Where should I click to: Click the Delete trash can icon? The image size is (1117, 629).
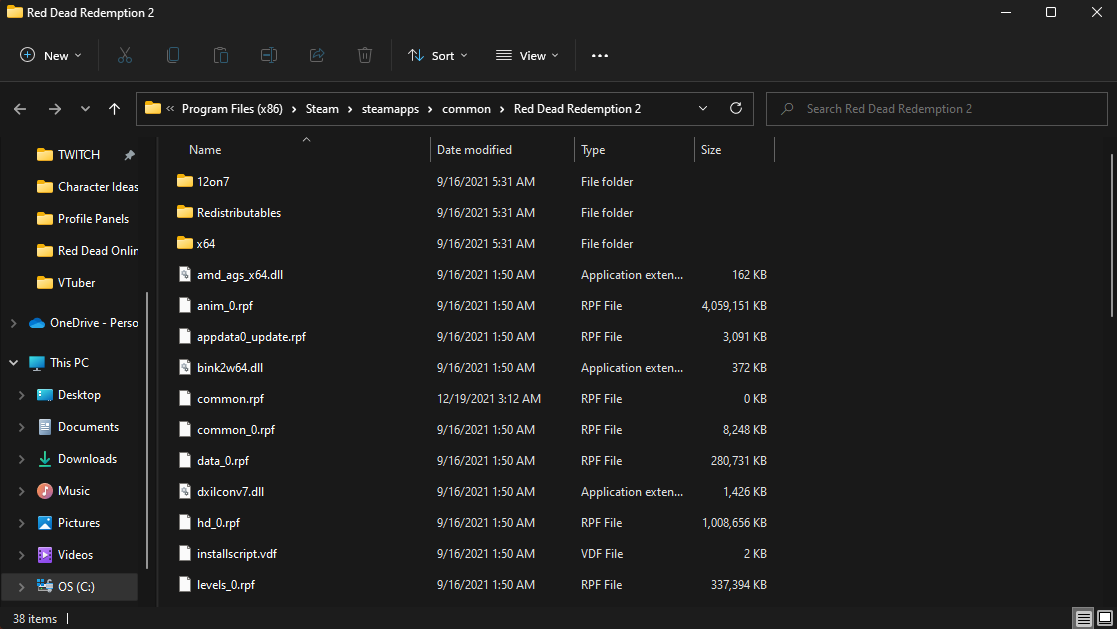365,56
